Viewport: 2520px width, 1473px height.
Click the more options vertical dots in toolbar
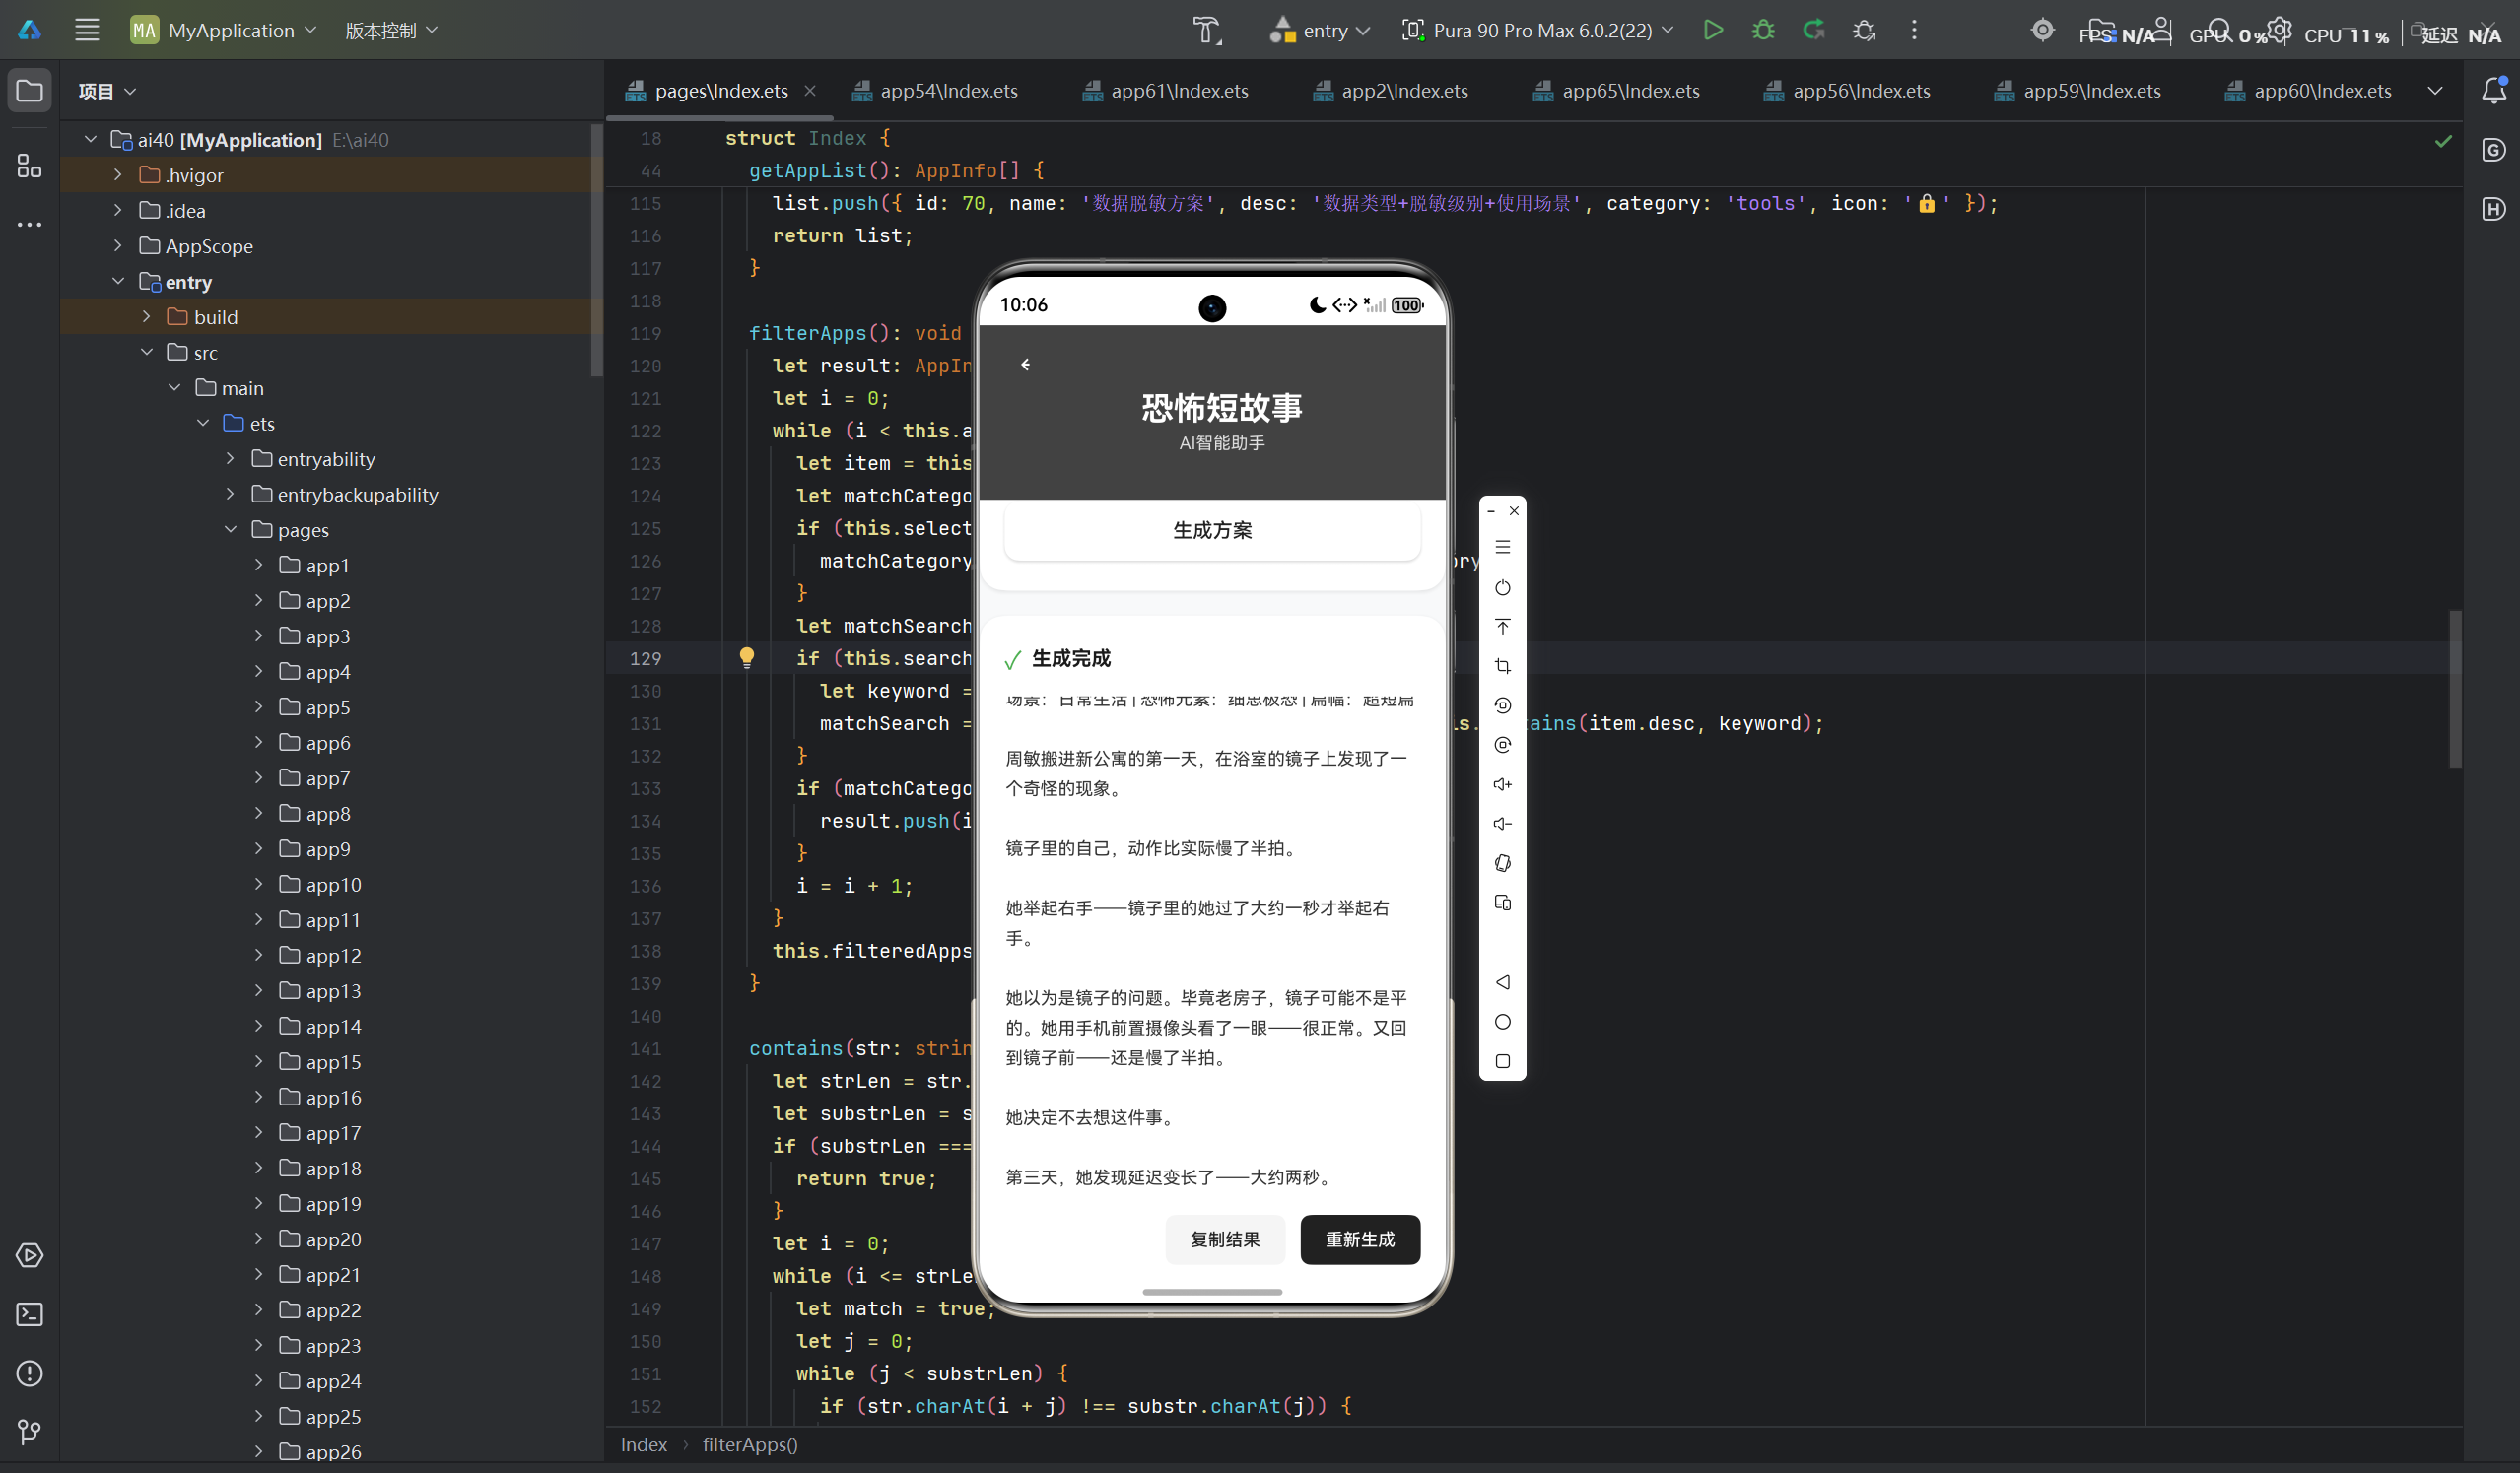[1914, 30]
